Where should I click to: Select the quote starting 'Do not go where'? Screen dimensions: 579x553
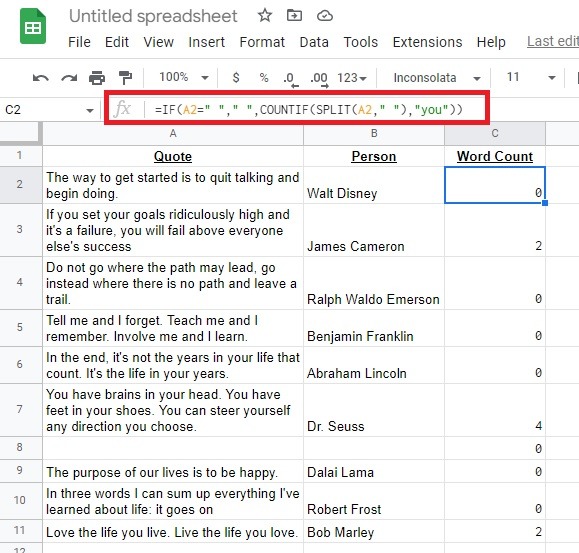click(173, 283)
